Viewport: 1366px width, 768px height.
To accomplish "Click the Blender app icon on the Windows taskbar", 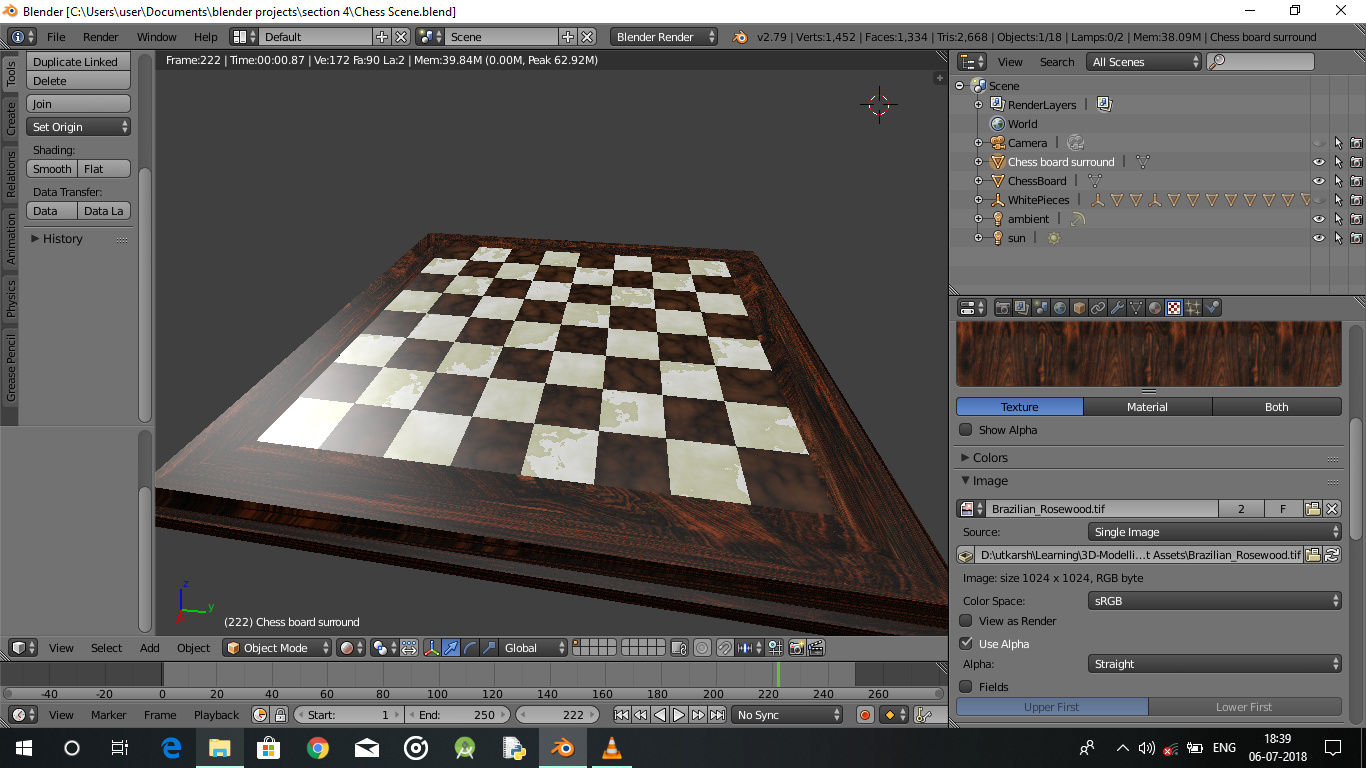I will click(x=562, y=747).
